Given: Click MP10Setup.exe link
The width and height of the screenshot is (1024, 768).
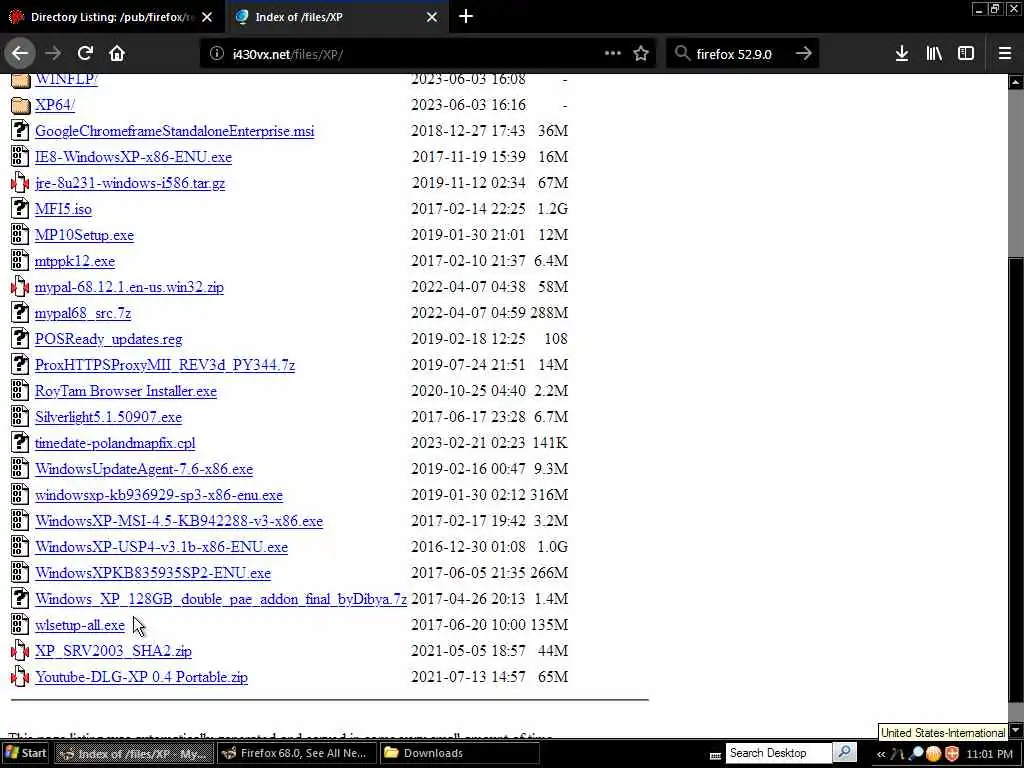Looking at the screenshot, I should (84, 235).
